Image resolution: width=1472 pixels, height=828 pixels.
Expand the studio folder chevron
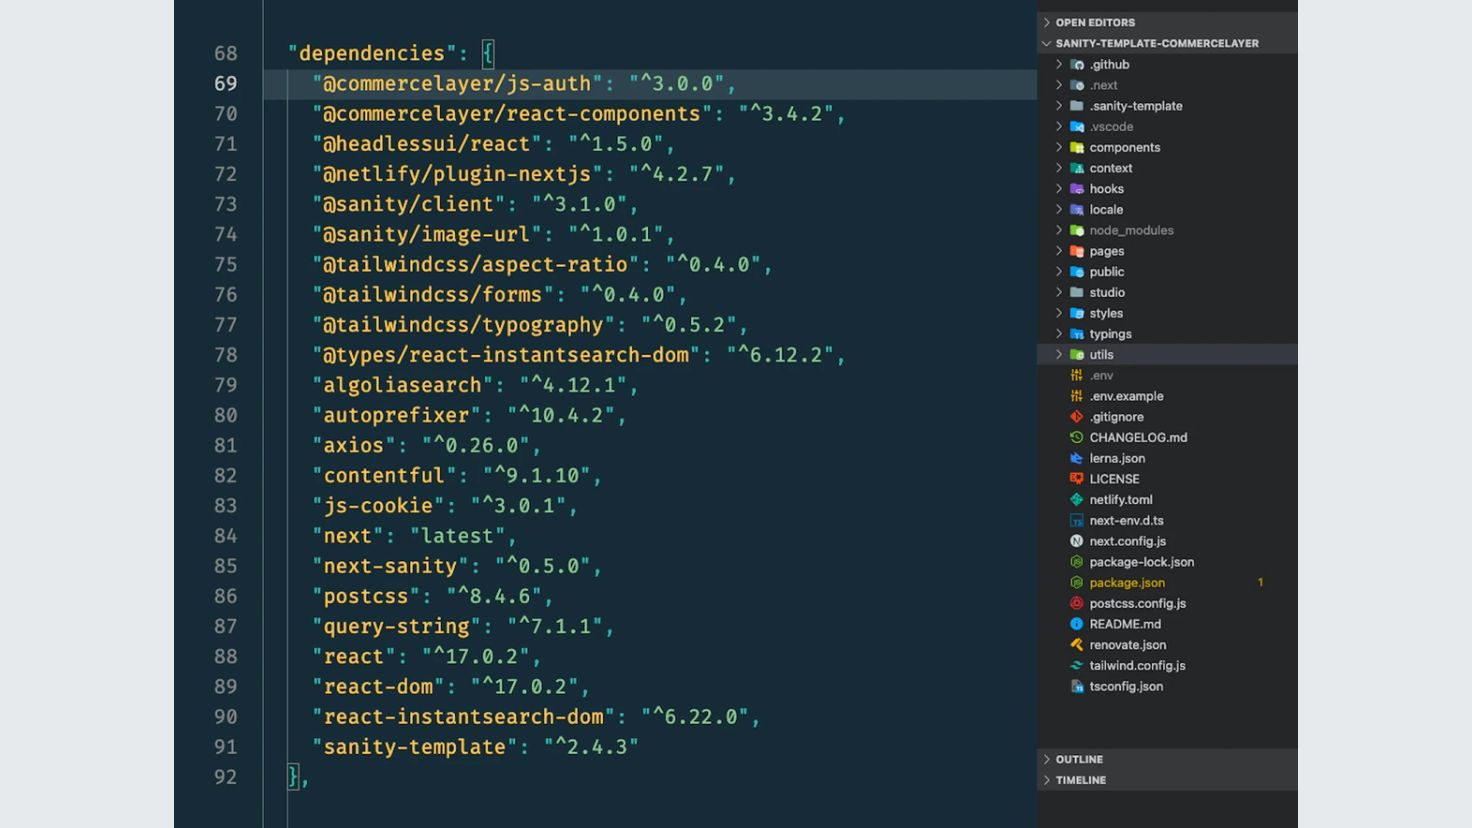(x=1059, y=293)
